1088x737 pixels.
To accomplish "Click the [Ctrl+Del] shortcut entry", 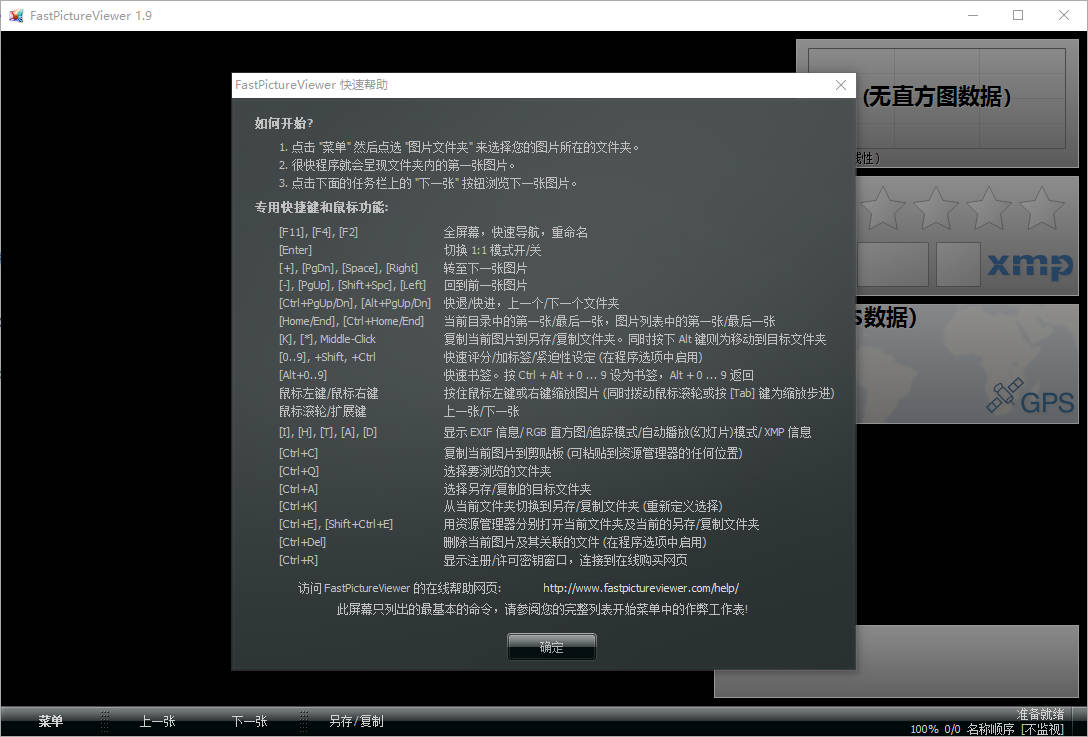I will [x=303, y=542].
